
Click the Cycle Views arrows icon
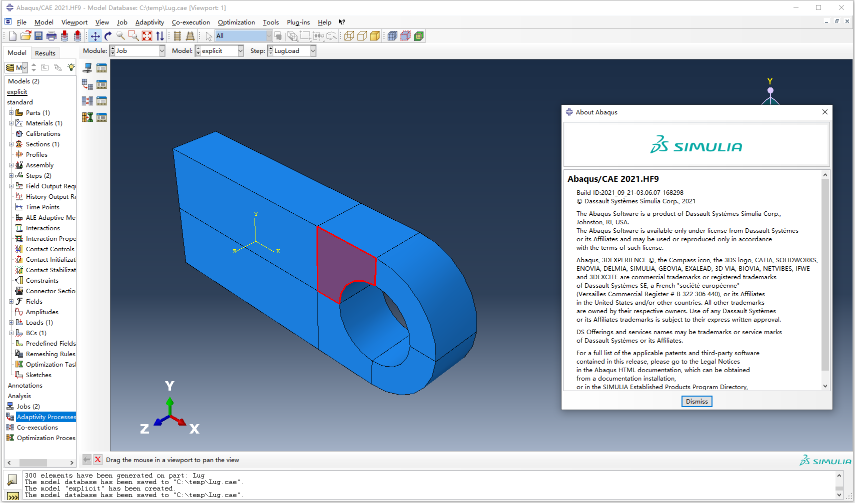tap(160, 36)
